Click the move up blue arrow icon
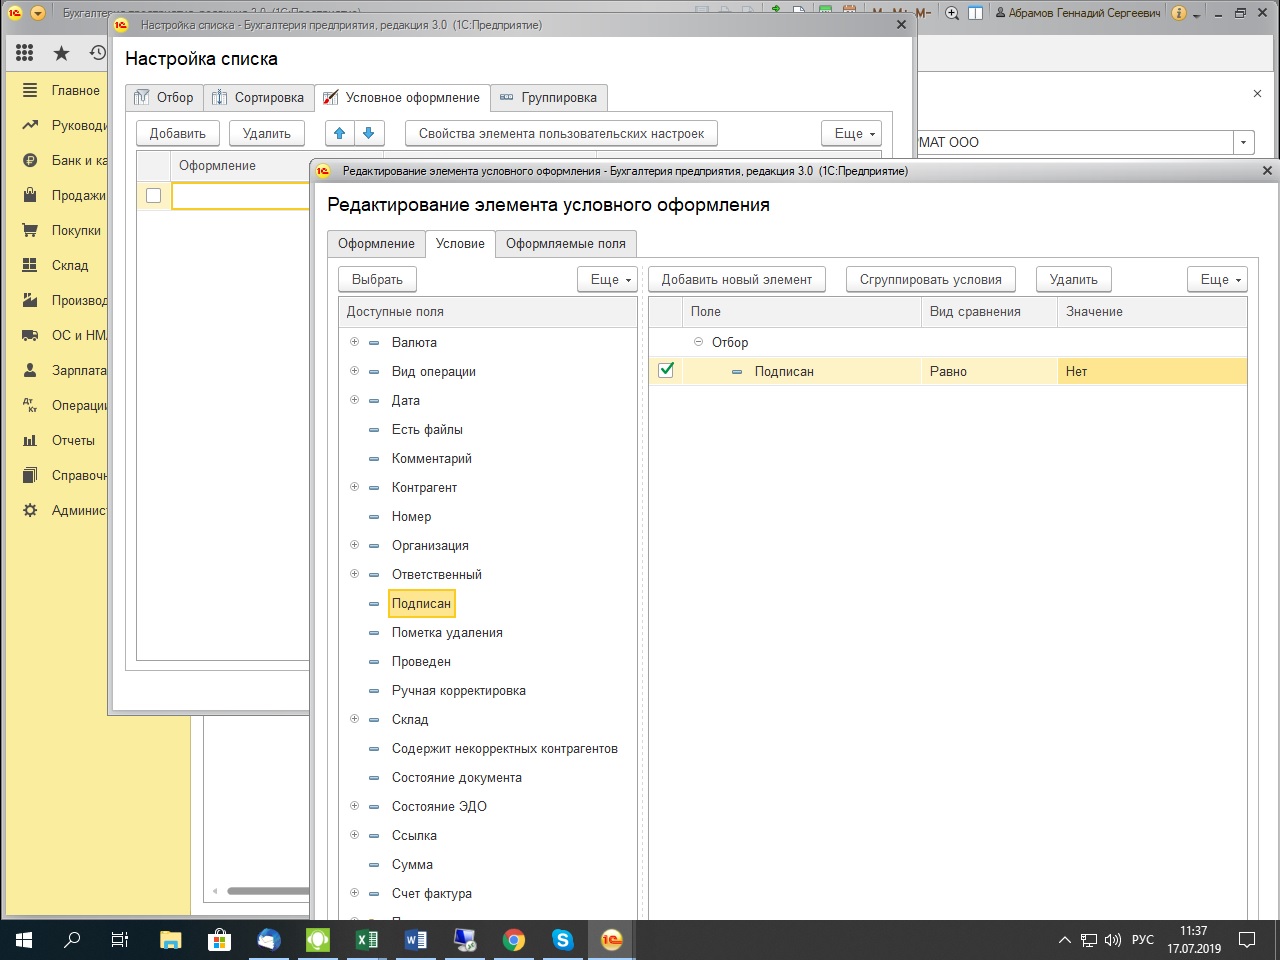The width and height of the screenshot is (1280, 960). 340,133
